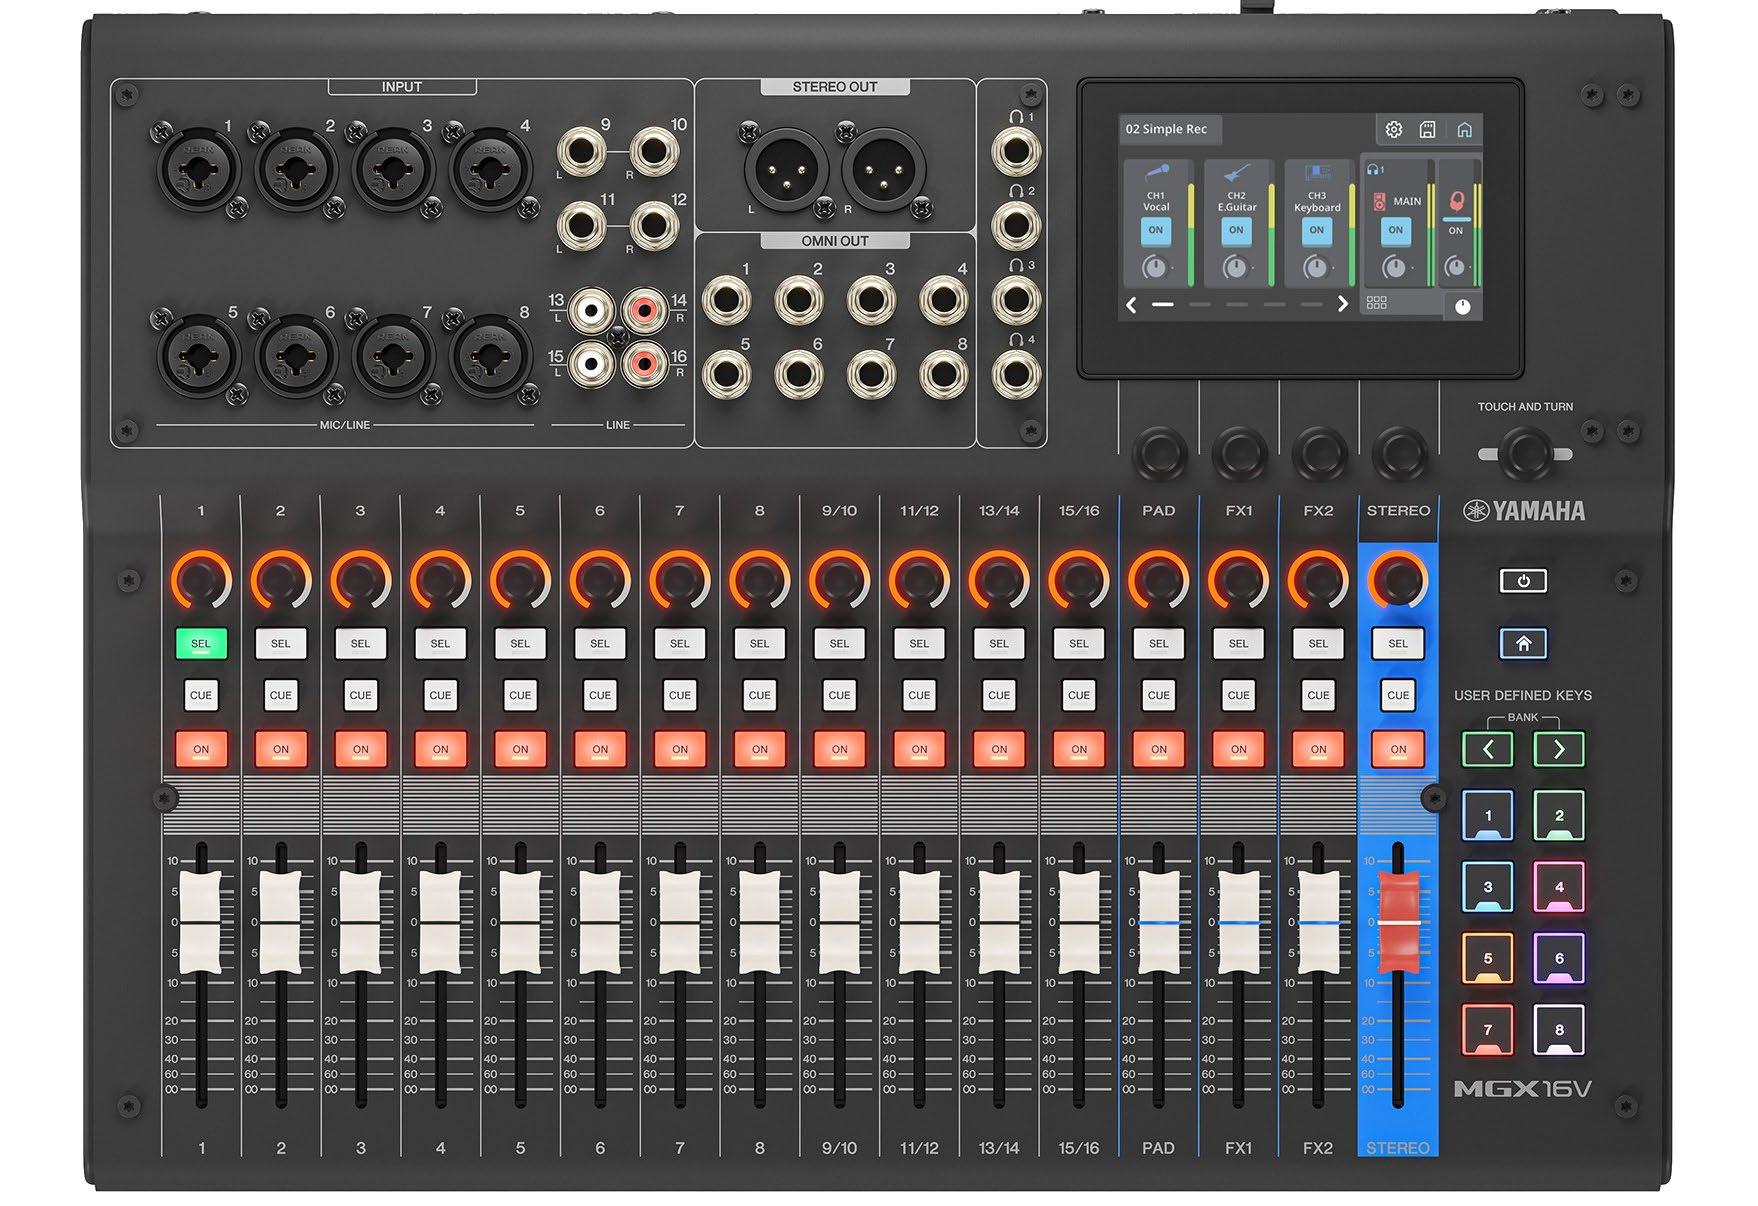Image resolution: width=1758 pixels, height=1206 pixels.
Task: Trigger the purple user defined key 6
Action: click(1559, 958)
